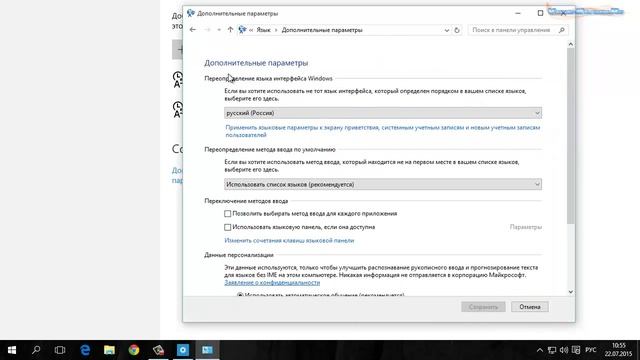Switch to Control Panel taskbar item
Screen dimensions: 640x360
coord(207,350)
